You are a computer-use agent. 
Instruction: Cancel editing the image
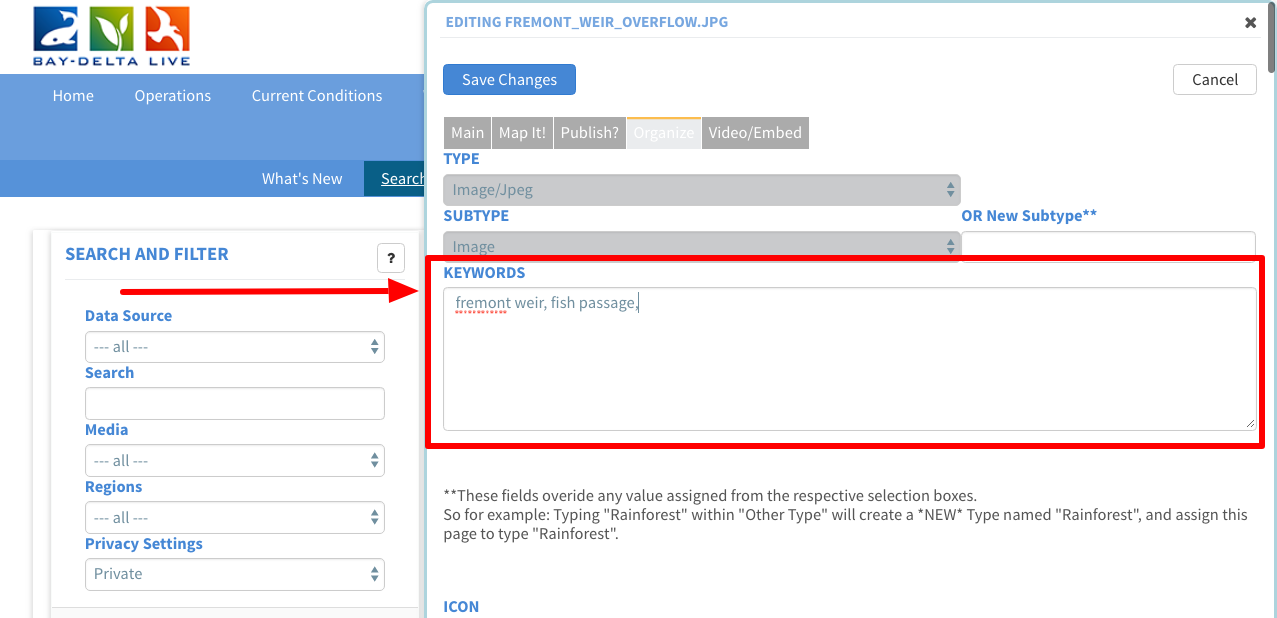coord(1214,80)
